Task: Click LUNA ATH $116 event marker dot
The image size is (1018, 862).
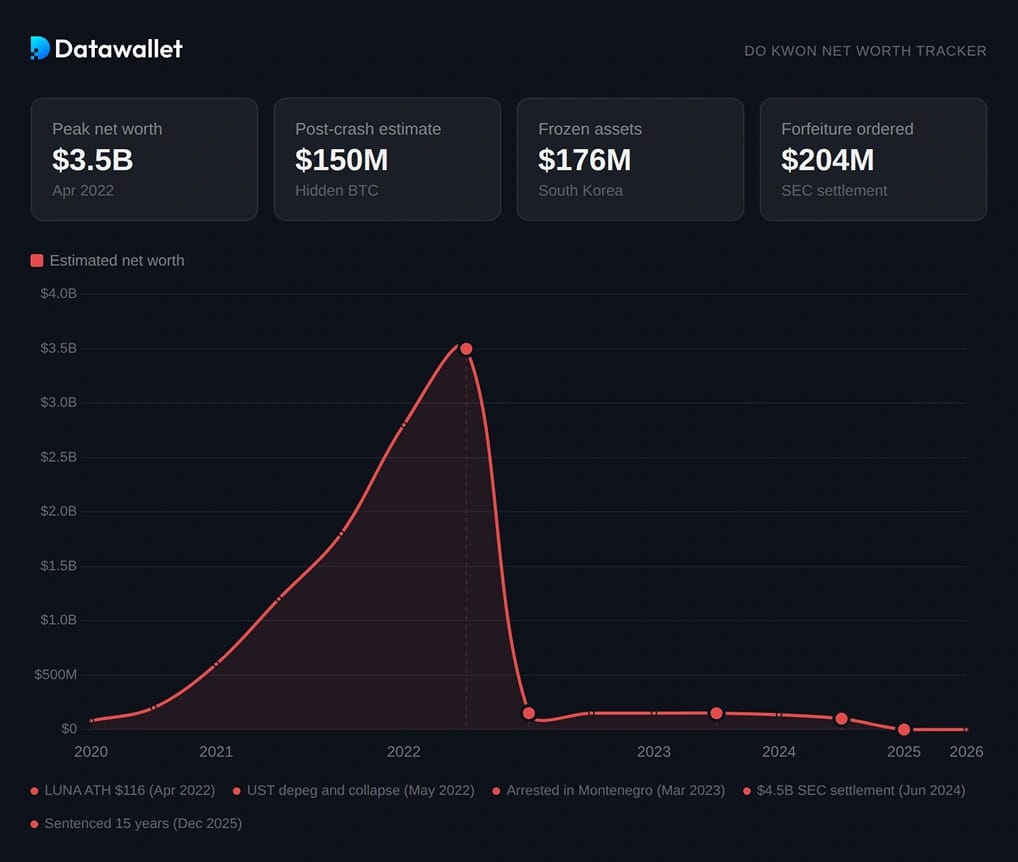Action: pos(34,791)
